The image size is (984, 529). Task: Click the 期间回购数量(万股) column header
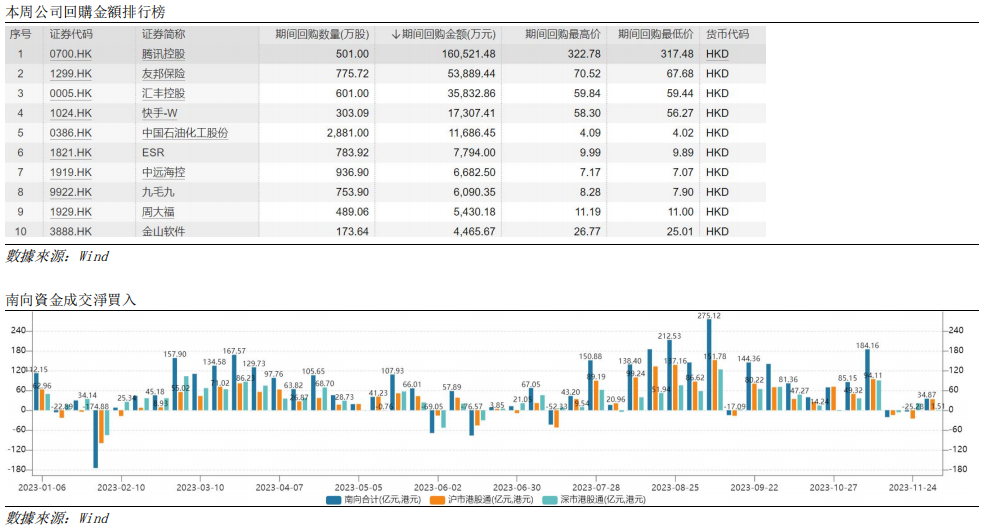point(322,34)
